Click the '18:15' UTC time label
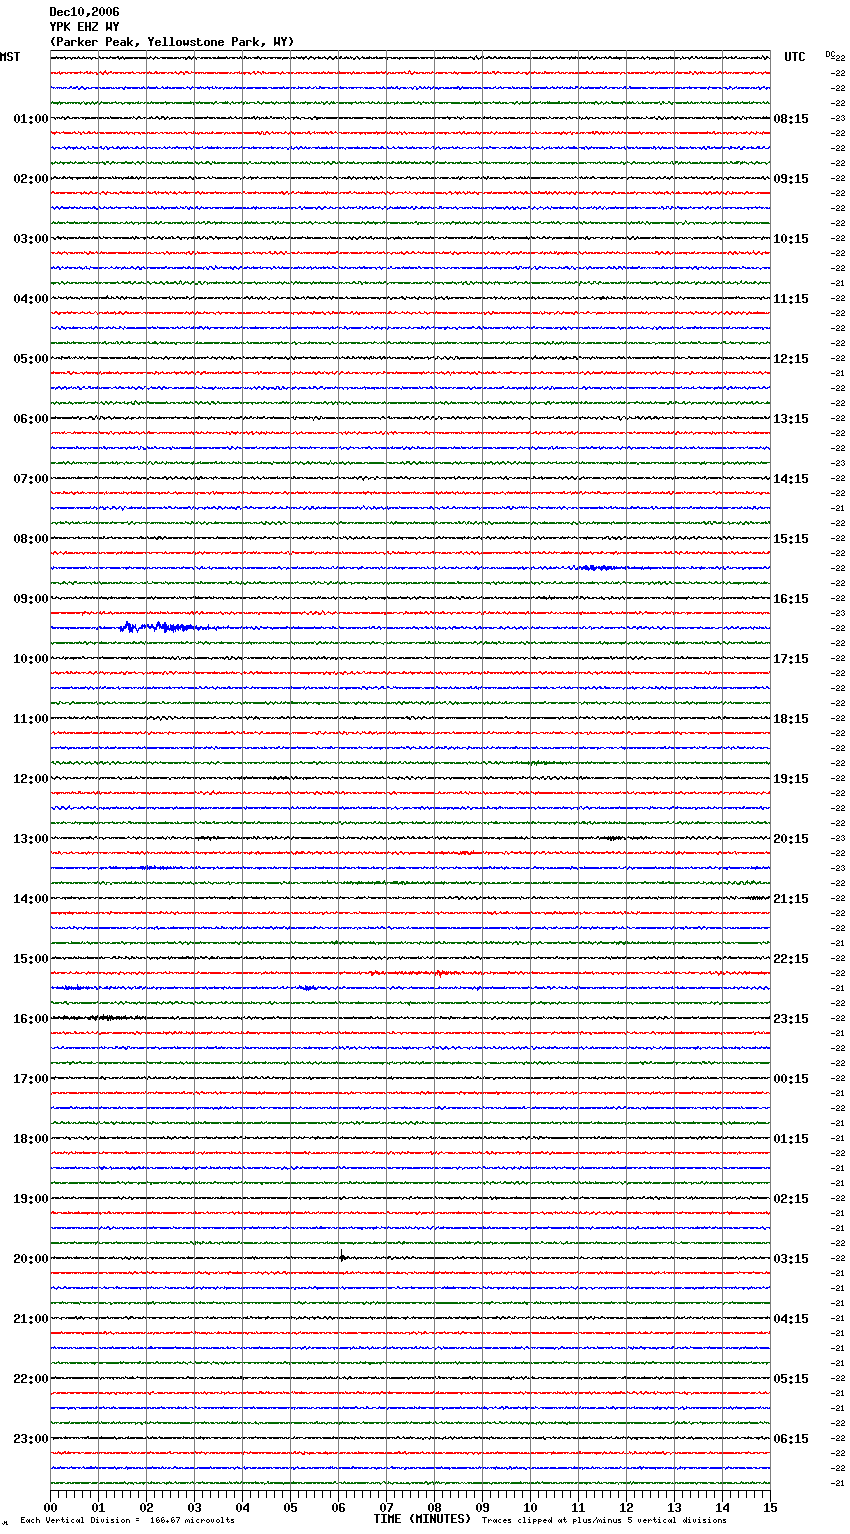Viewport: 850px width, 1534px height. [791, 719]
